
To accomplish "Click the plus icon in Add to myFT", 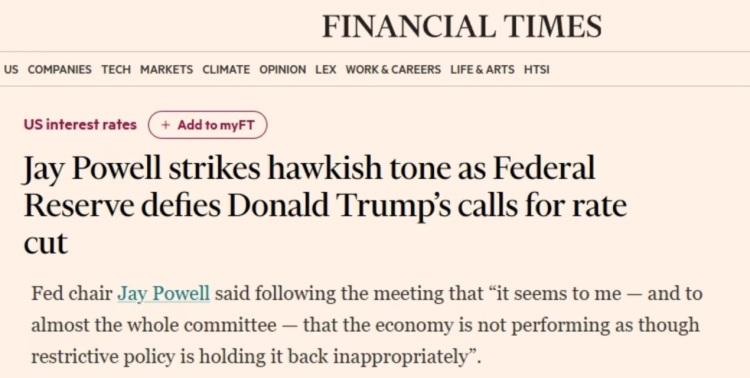I will tap(165, 125).
